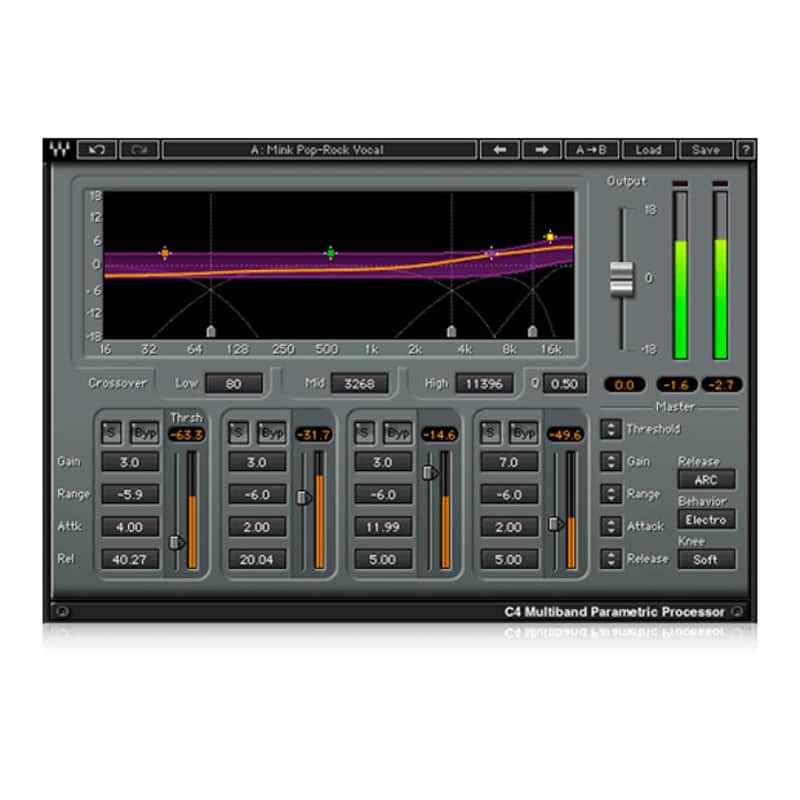
Task: Click the mid crossover handle near 4k
Action: 452,332
